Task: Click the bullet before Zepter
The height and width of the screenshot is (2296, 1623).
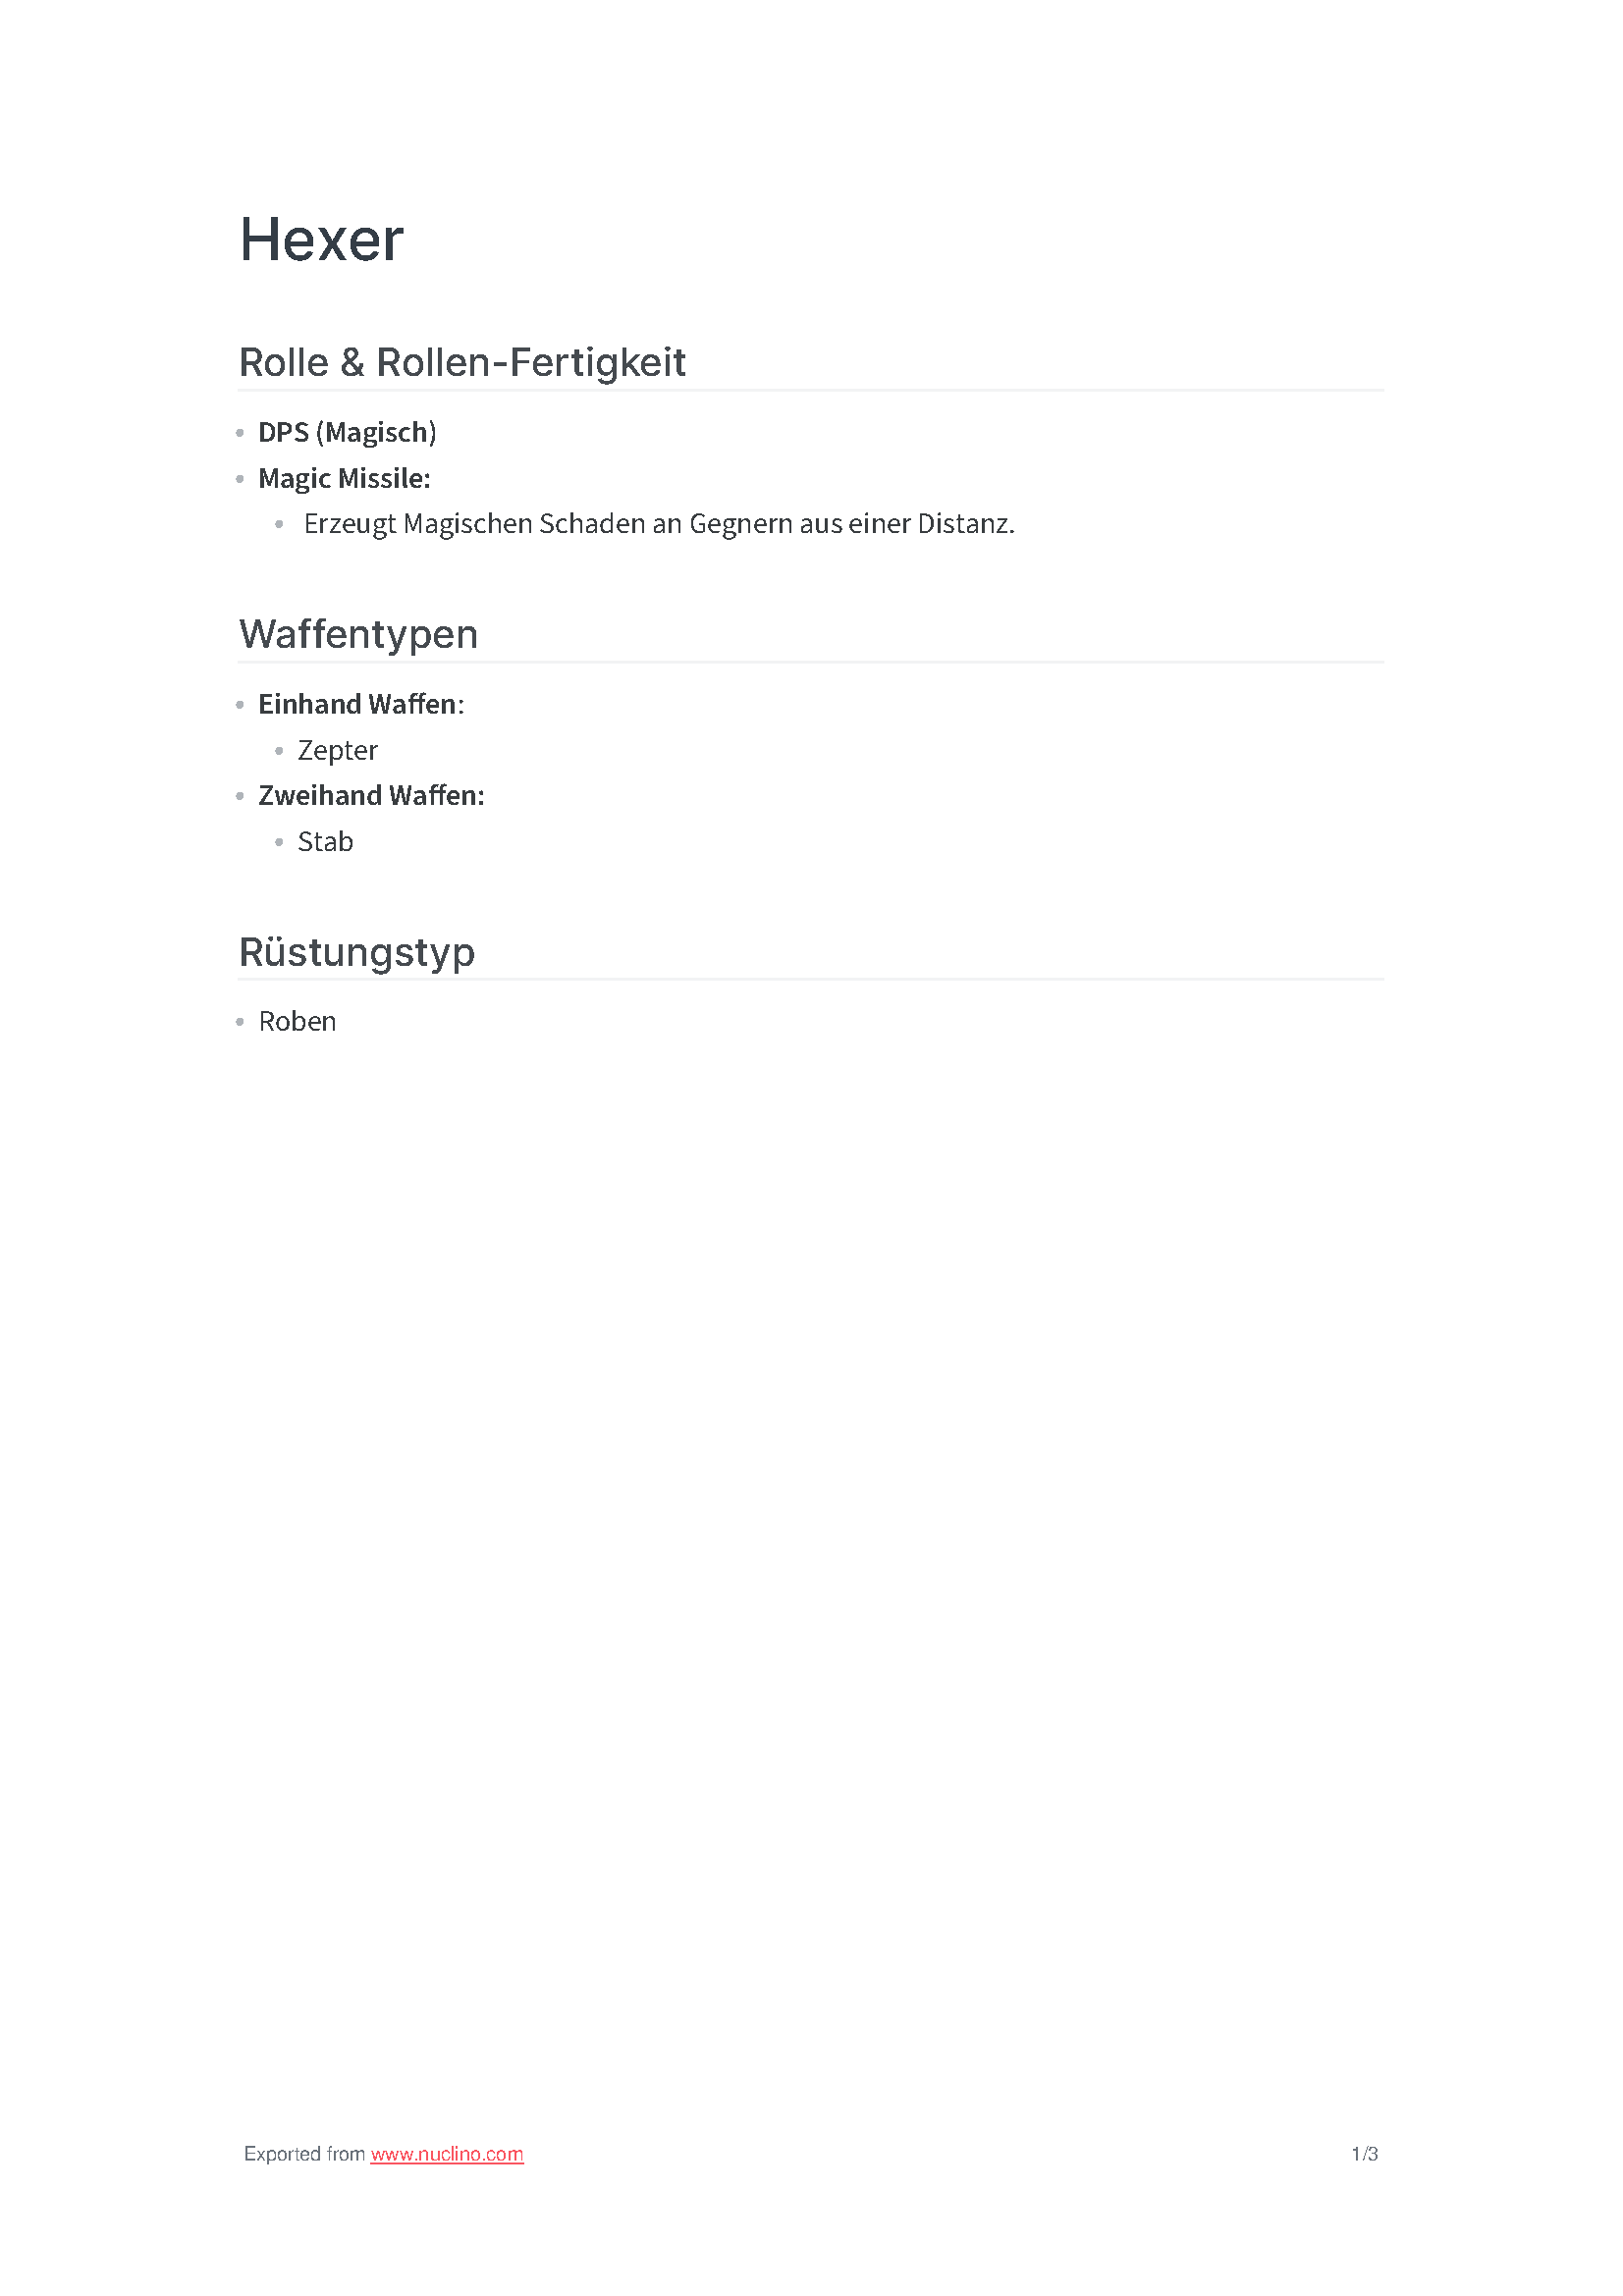Action: 279,751
